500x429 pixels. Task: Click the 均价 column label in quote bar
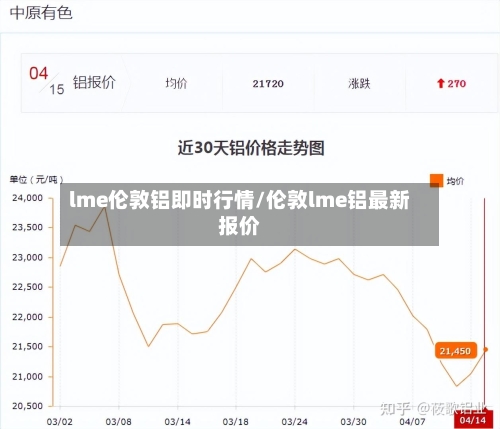point(176,83)
